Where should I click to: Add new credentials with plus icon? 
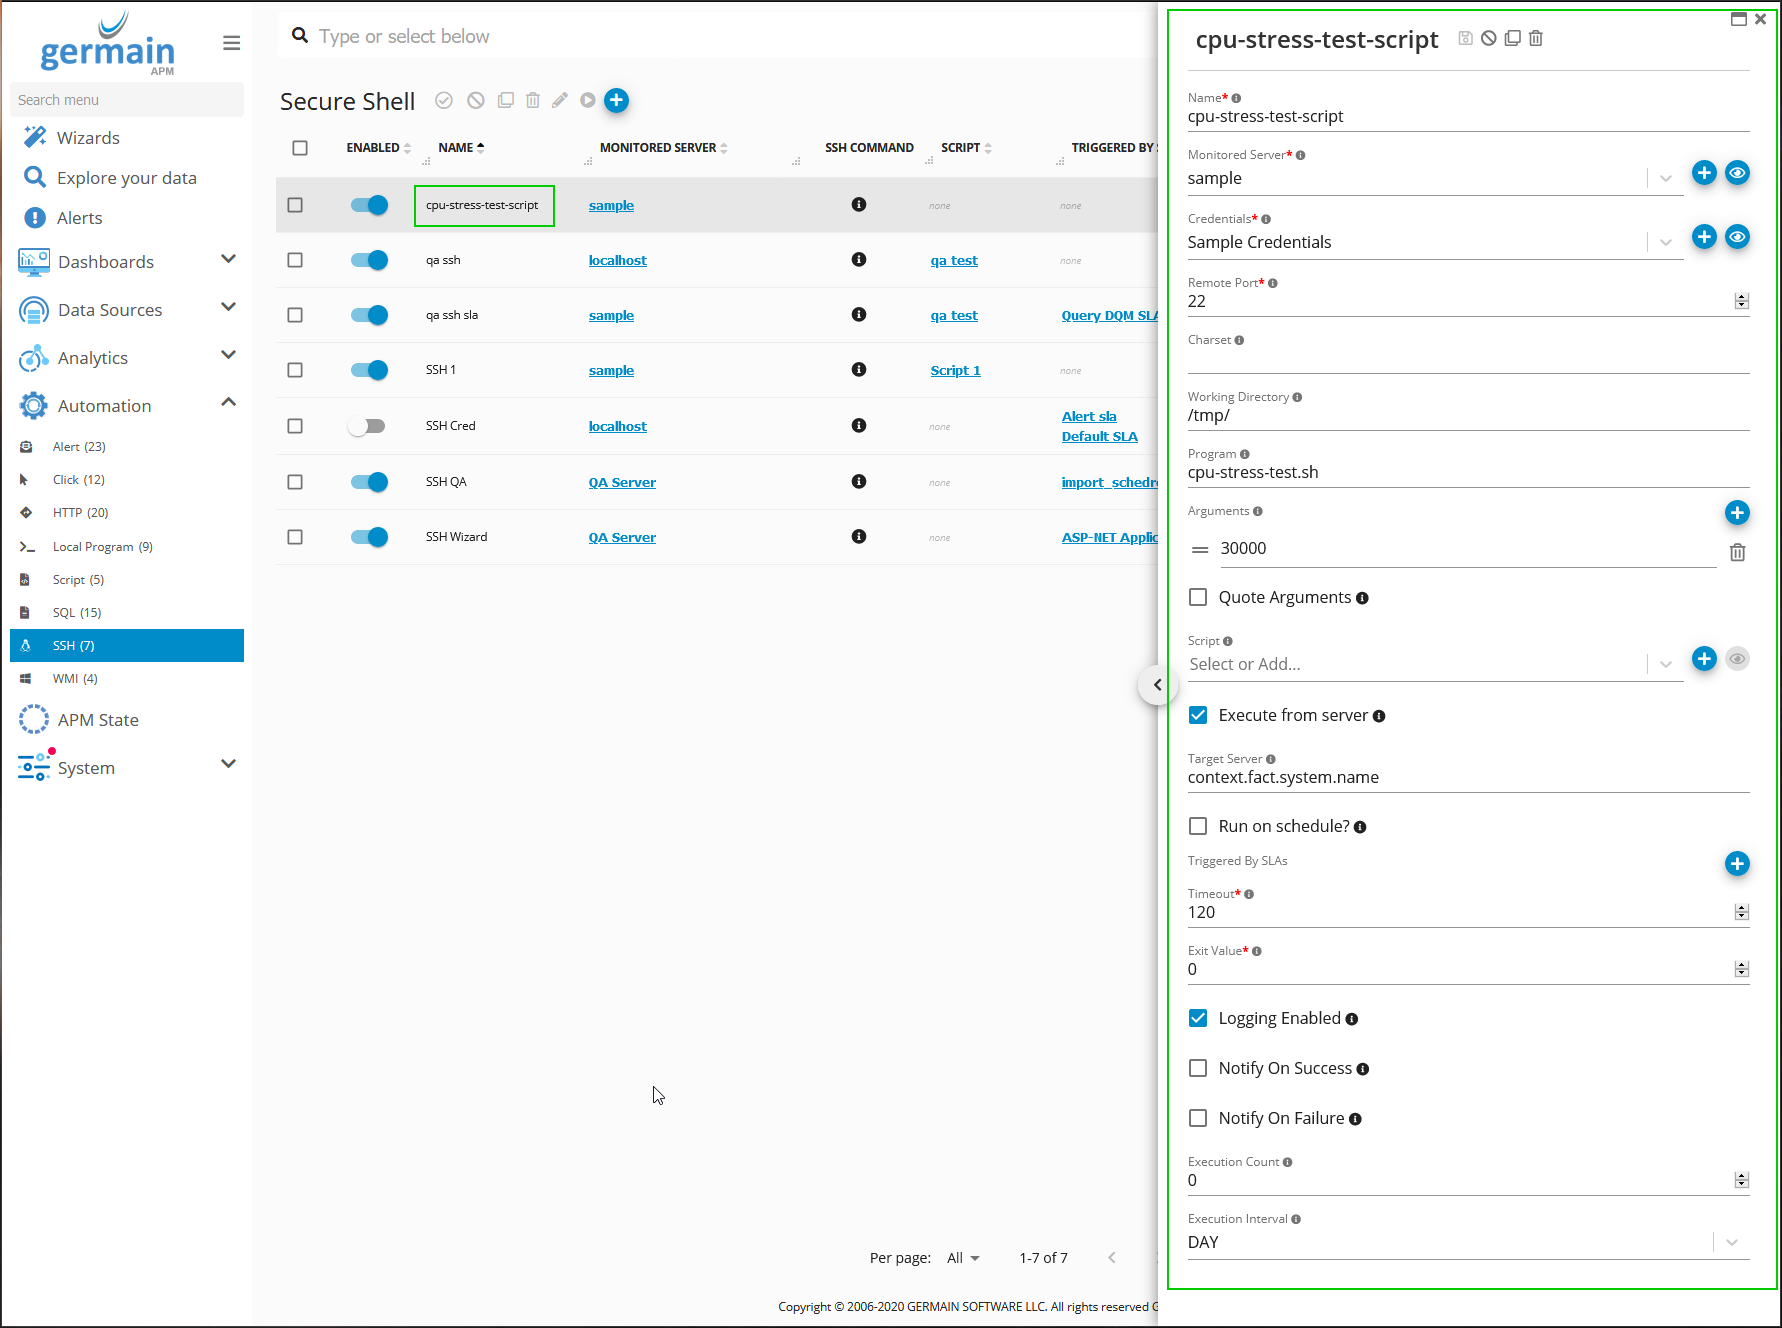[1704, 237]
